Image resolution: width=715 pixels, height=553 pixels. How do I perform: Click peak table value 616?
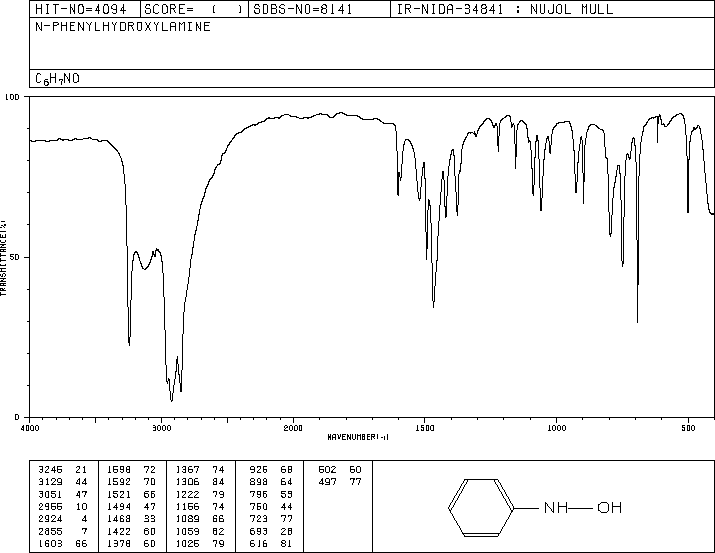click(259, 543)
